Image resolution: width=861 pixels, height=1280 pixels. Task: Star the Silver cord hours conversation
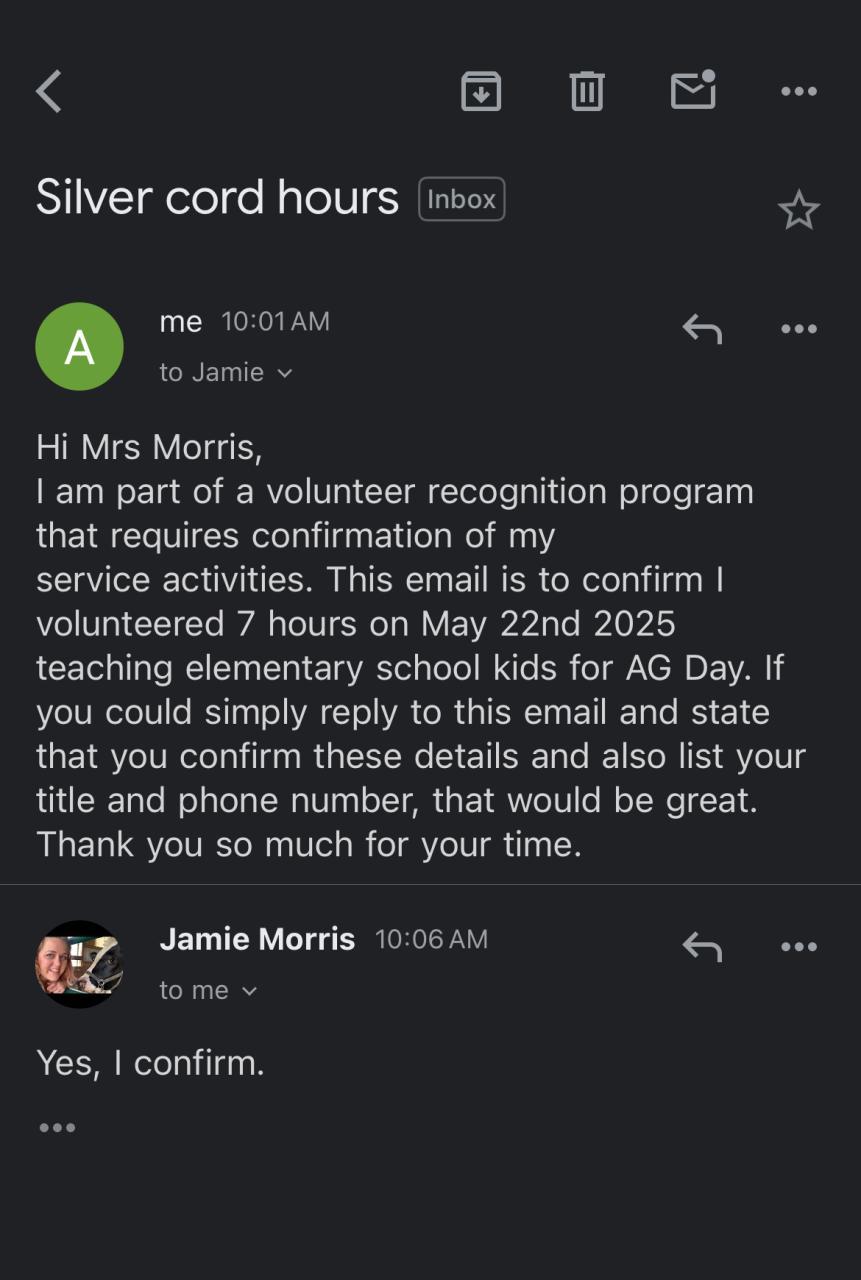coord(798,211)
